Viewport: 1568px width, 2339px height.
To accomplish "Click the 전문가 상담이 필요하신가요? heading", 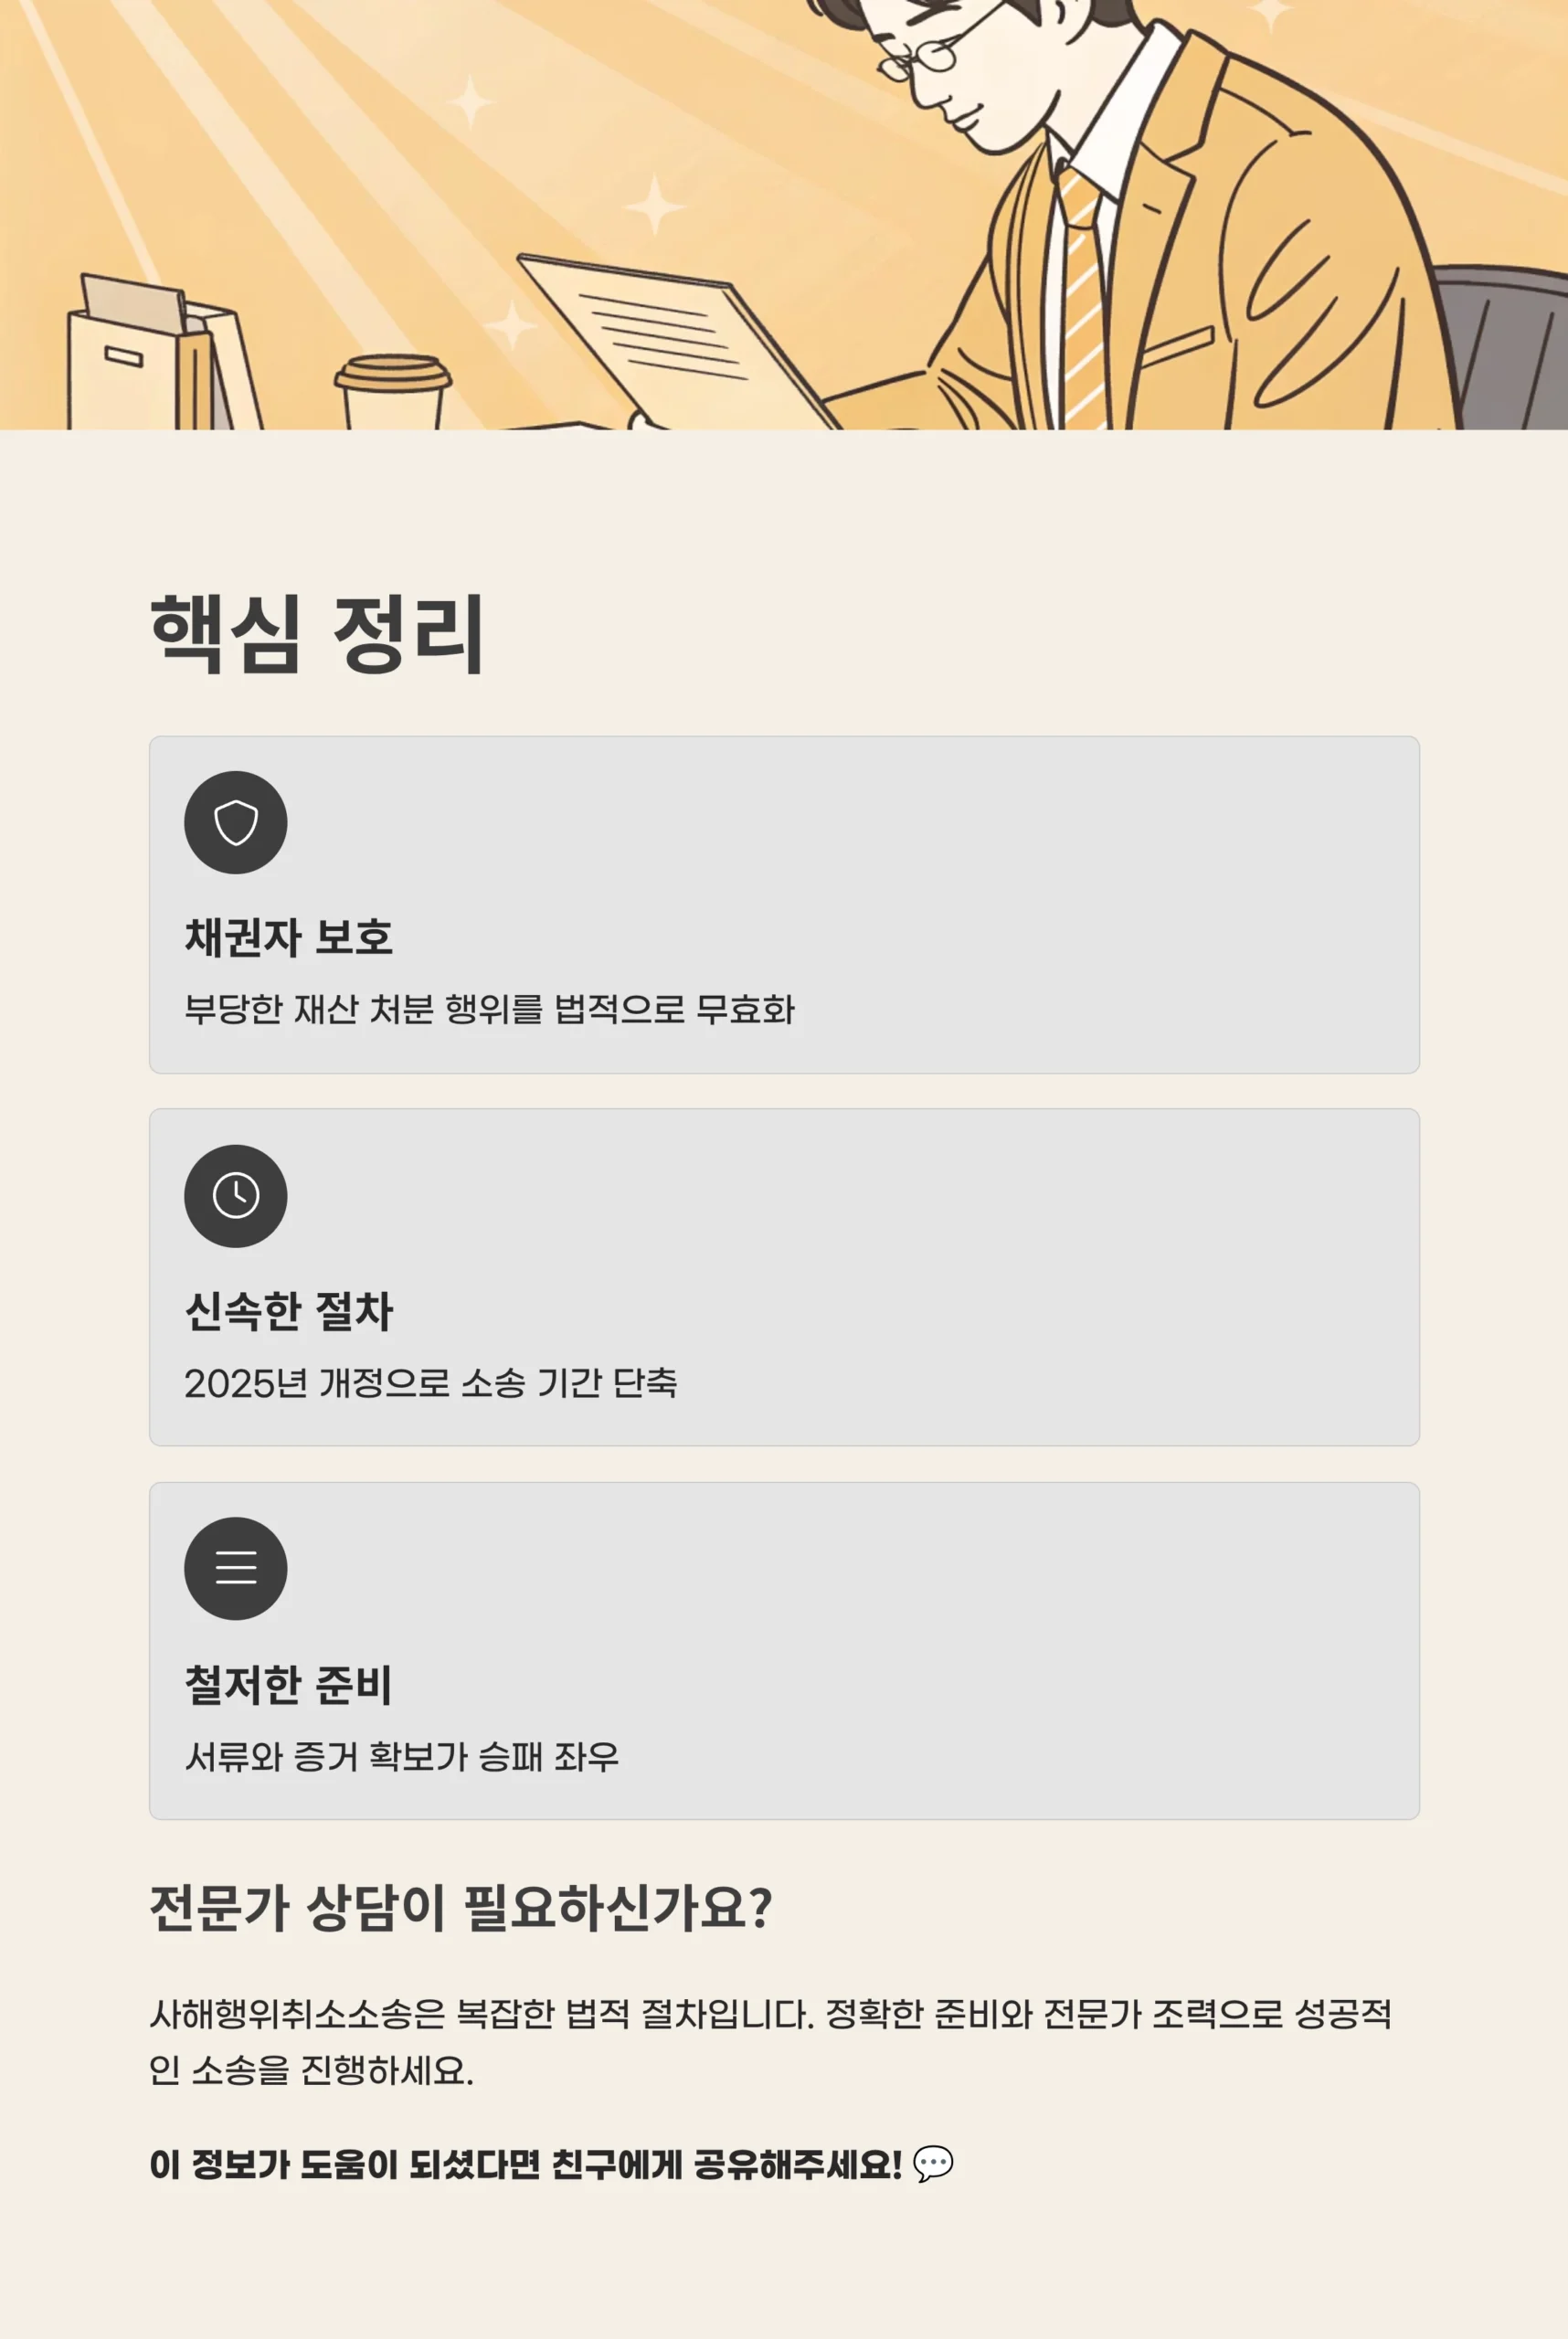I will pos(460,1907).
